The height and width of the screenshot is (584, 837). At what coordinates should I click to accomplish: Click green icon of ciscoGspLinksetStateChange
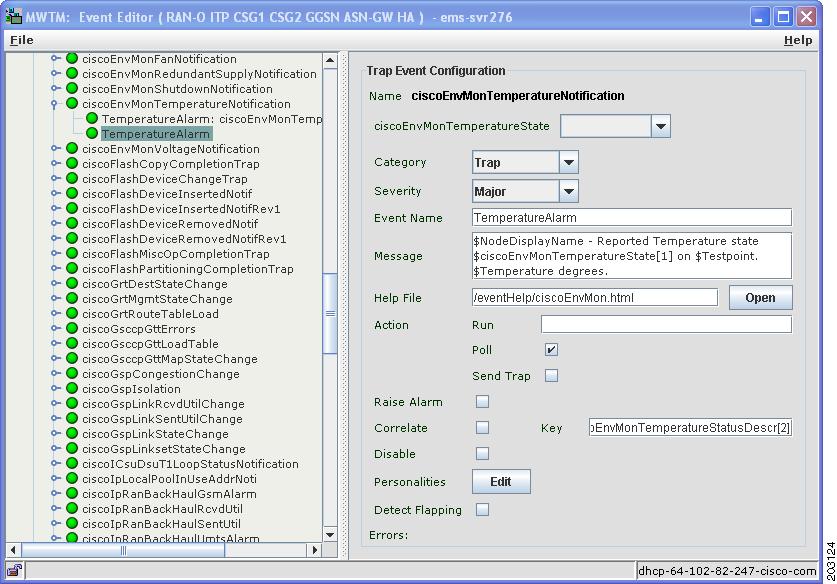pos(72,448)
